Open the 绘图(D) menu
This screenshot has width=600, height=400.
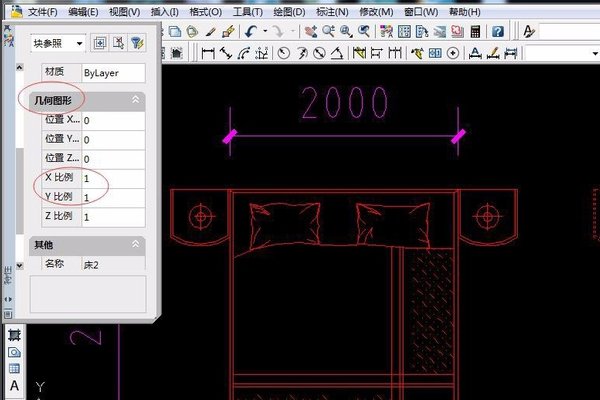[x=289, y=12]
